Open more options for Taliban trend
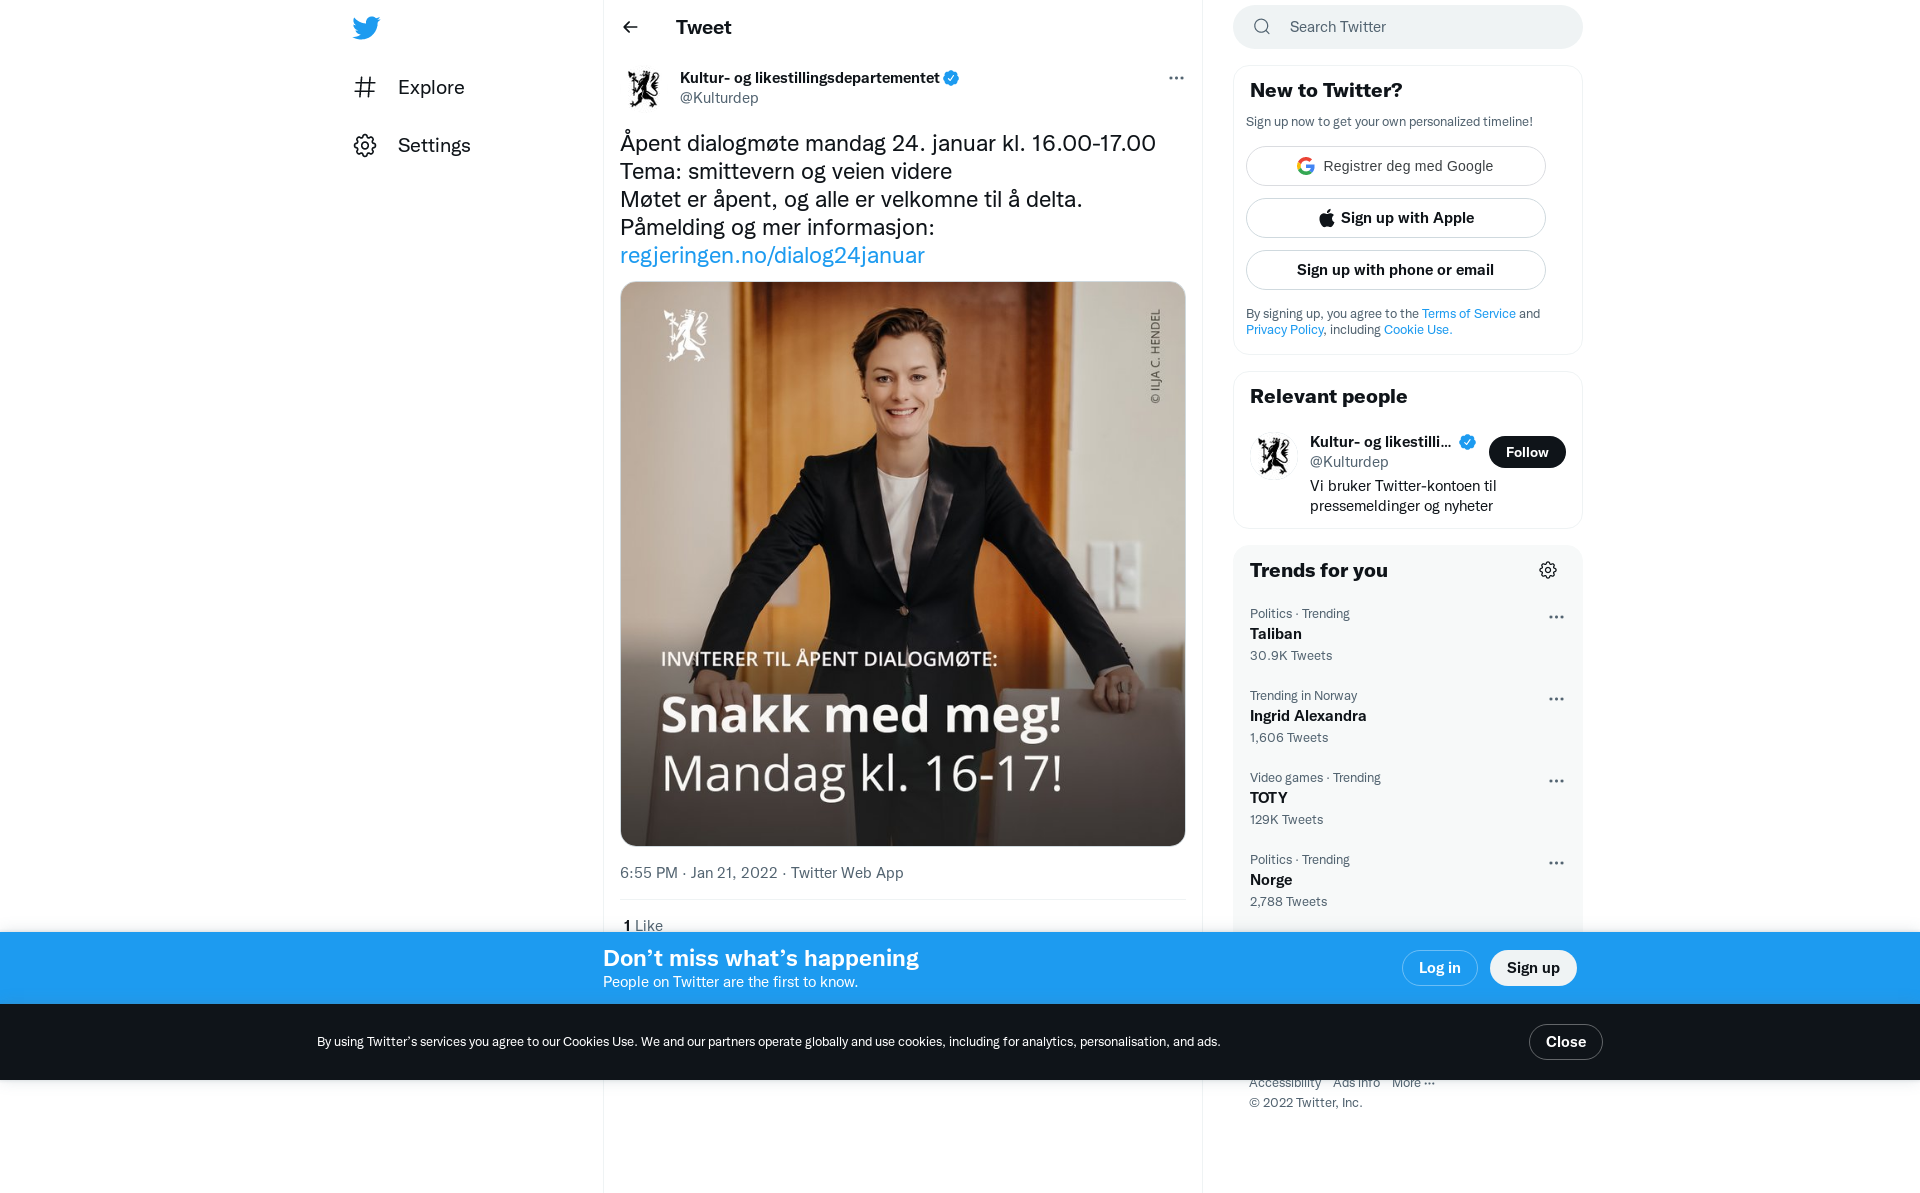Viewport: 1920px width, 1193px height. click(1556, 617)
